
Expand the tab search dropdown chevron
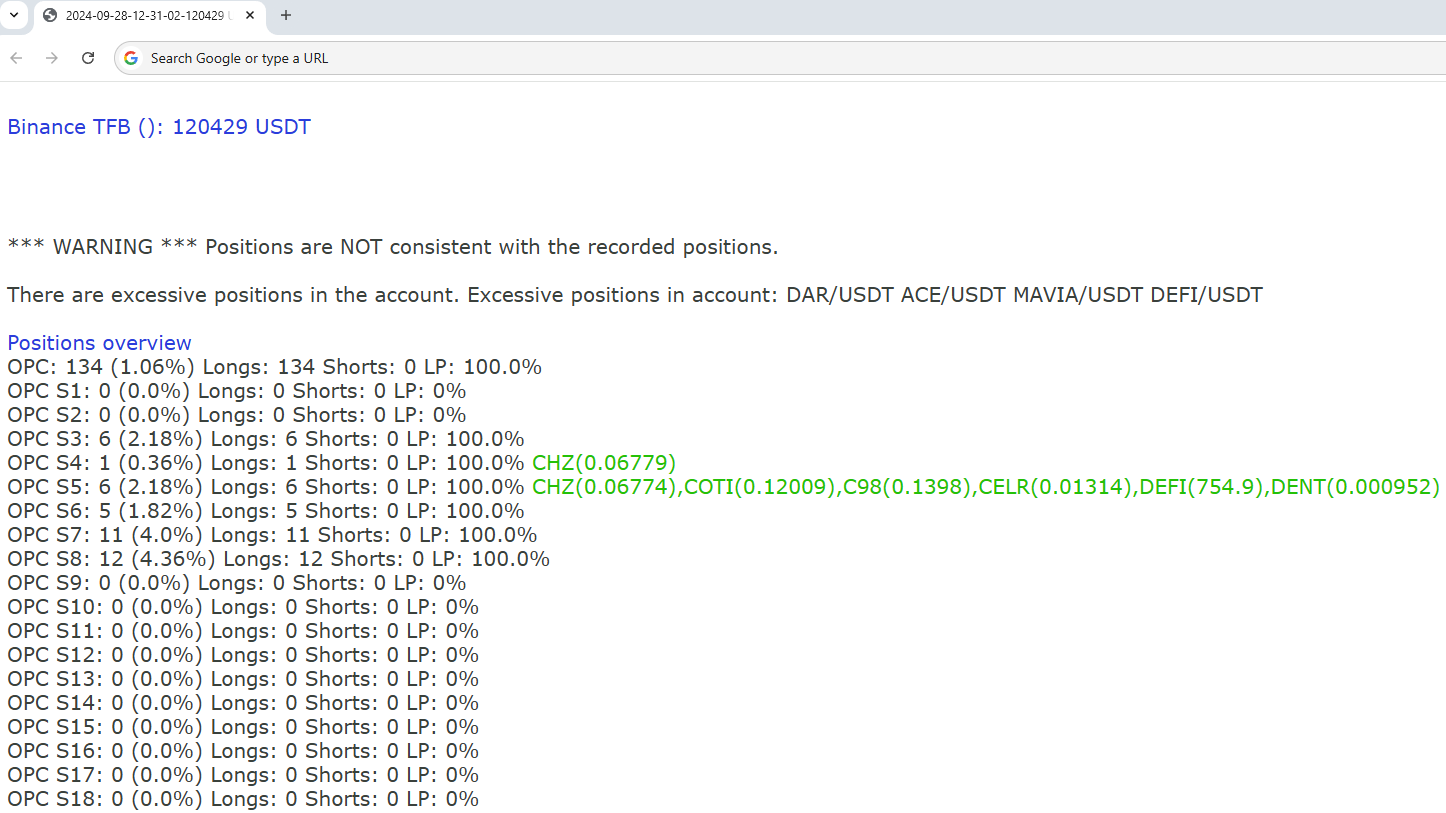point(14,15)
